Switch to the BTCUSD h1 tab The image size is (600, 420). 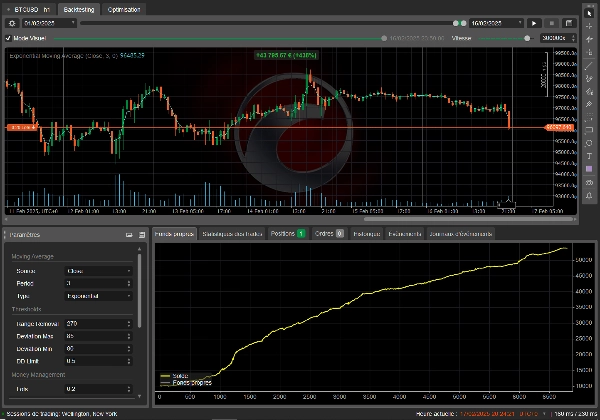tap(30, 10)
